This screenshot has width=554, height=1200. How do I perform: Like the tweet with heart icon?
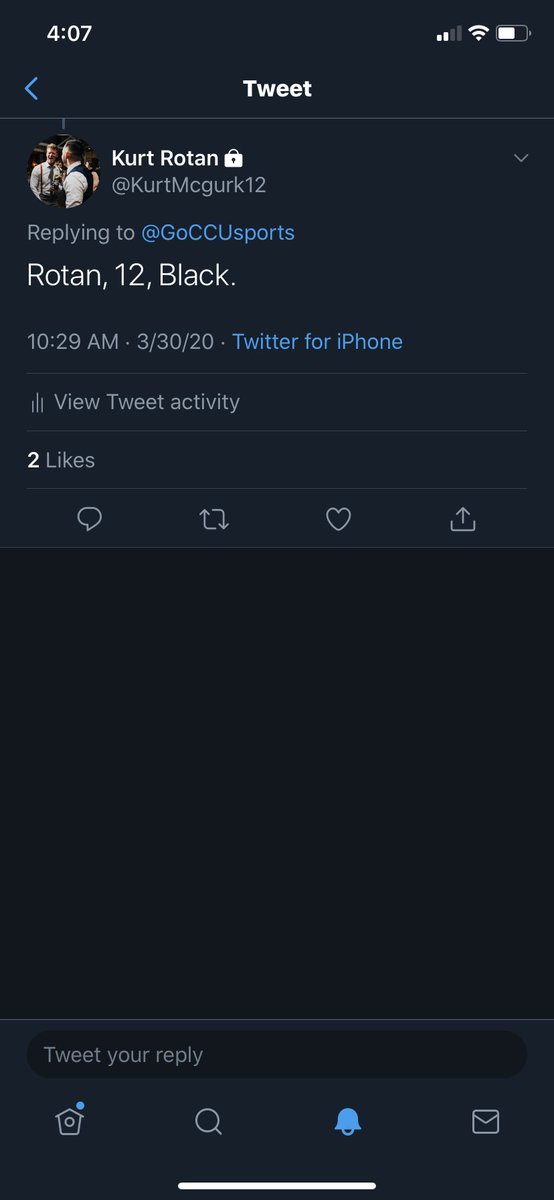[x=339, y=518]
